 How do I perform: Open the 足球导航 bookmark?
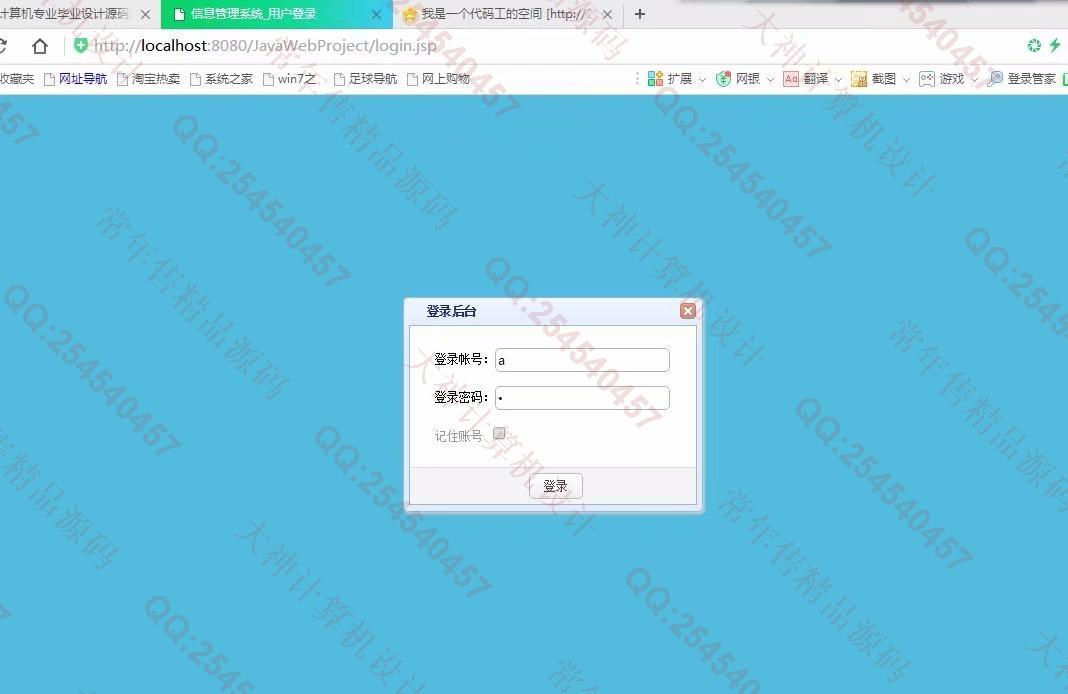pyautogui.click(x=365, y=79)
